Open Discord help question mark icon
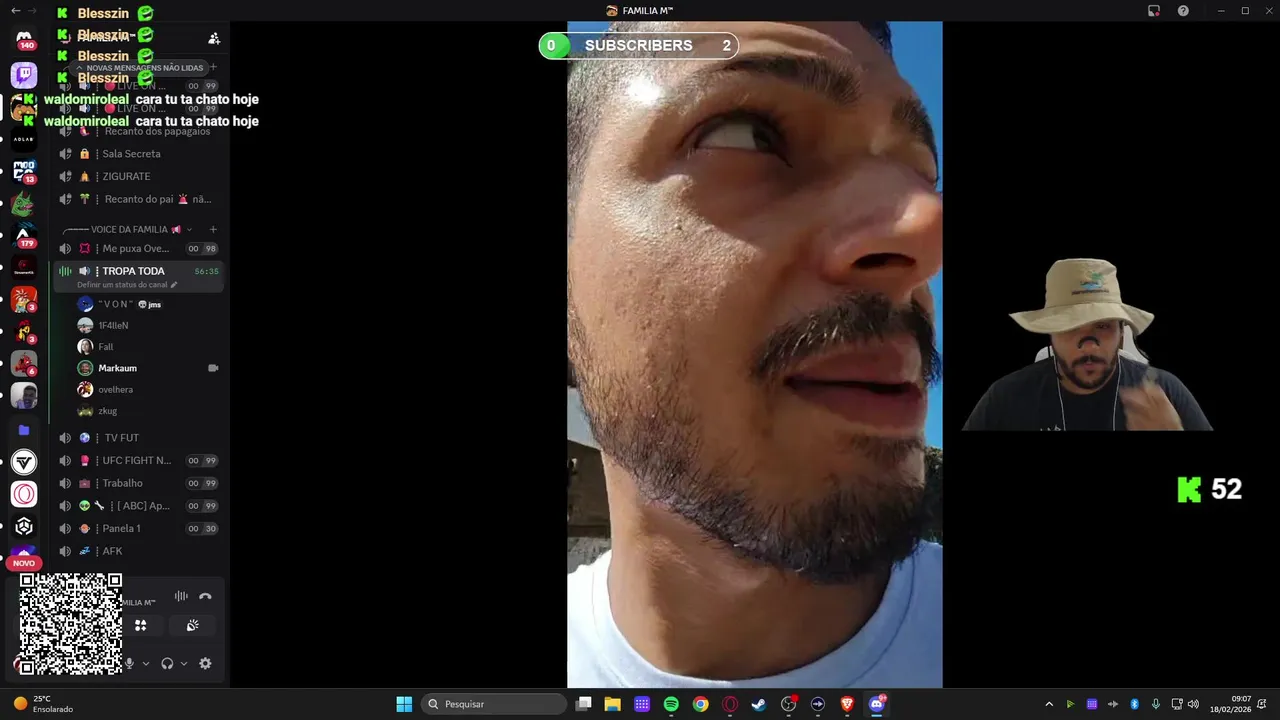Screen dimensions: 1280x720 [1183, 11]
